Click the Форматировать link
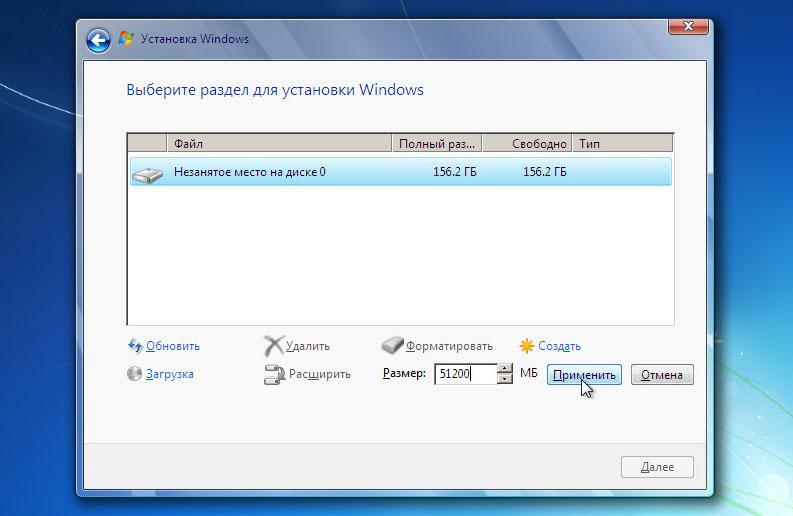 (449, 346)
